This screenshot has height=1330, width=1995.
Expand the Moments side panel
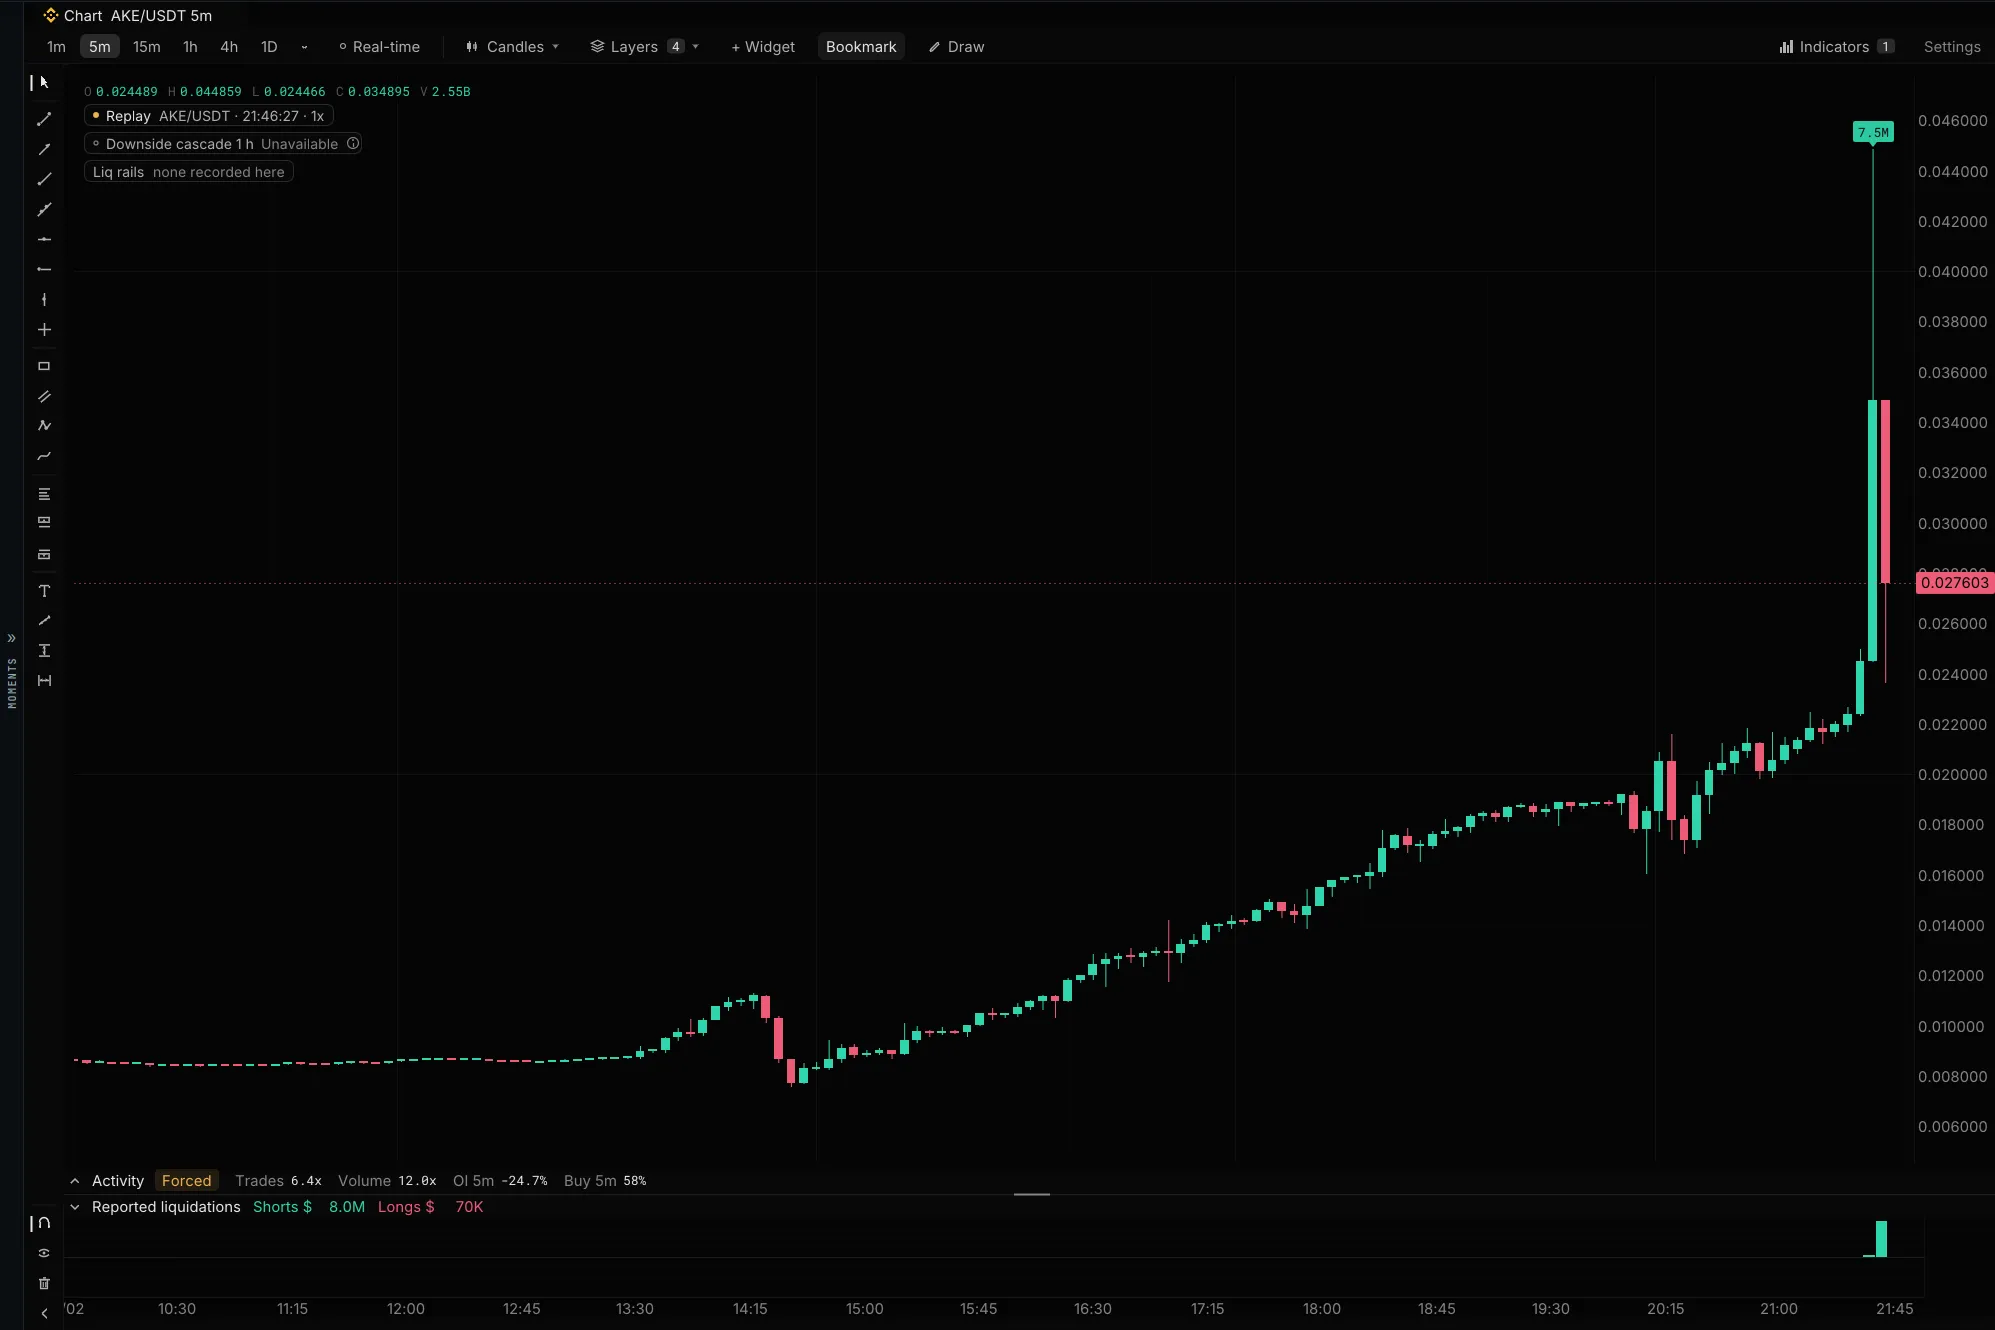click(12, 638)
